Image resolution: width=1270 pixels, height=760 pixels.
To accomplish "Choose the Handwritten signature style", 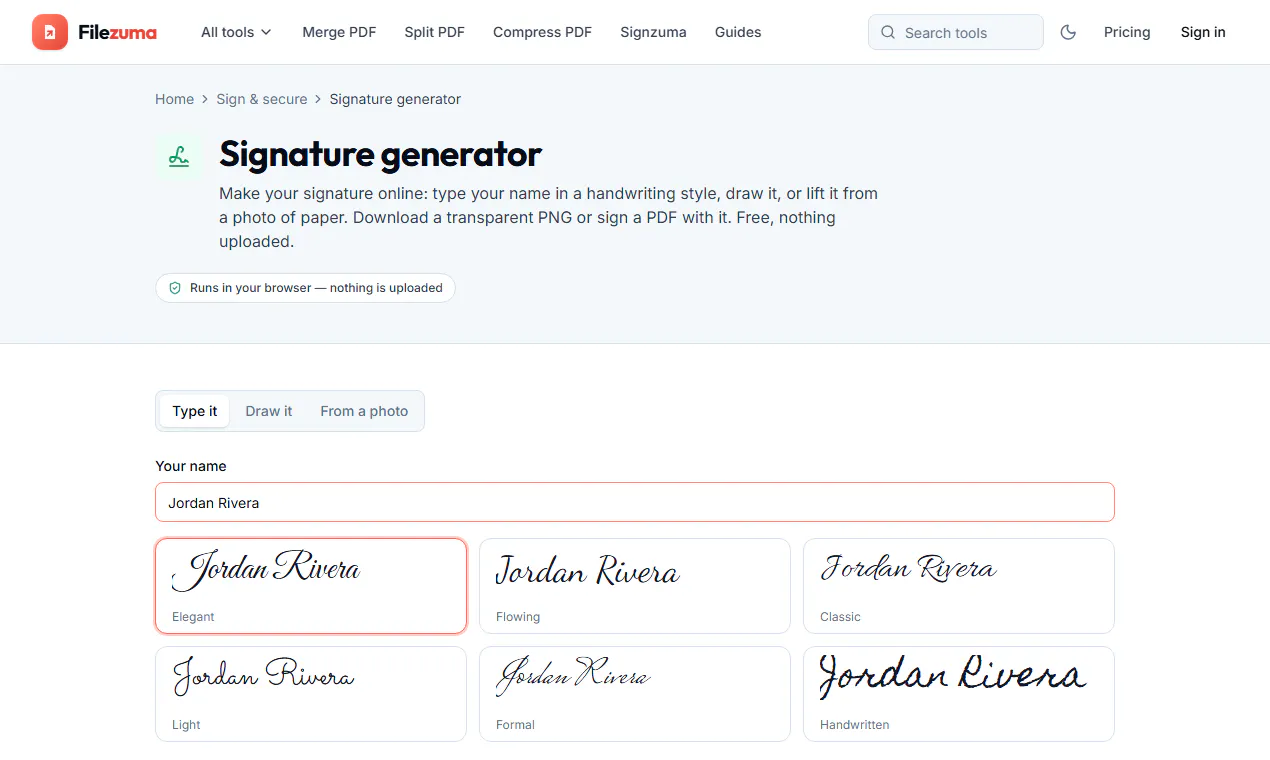I will tap(959, 694).
